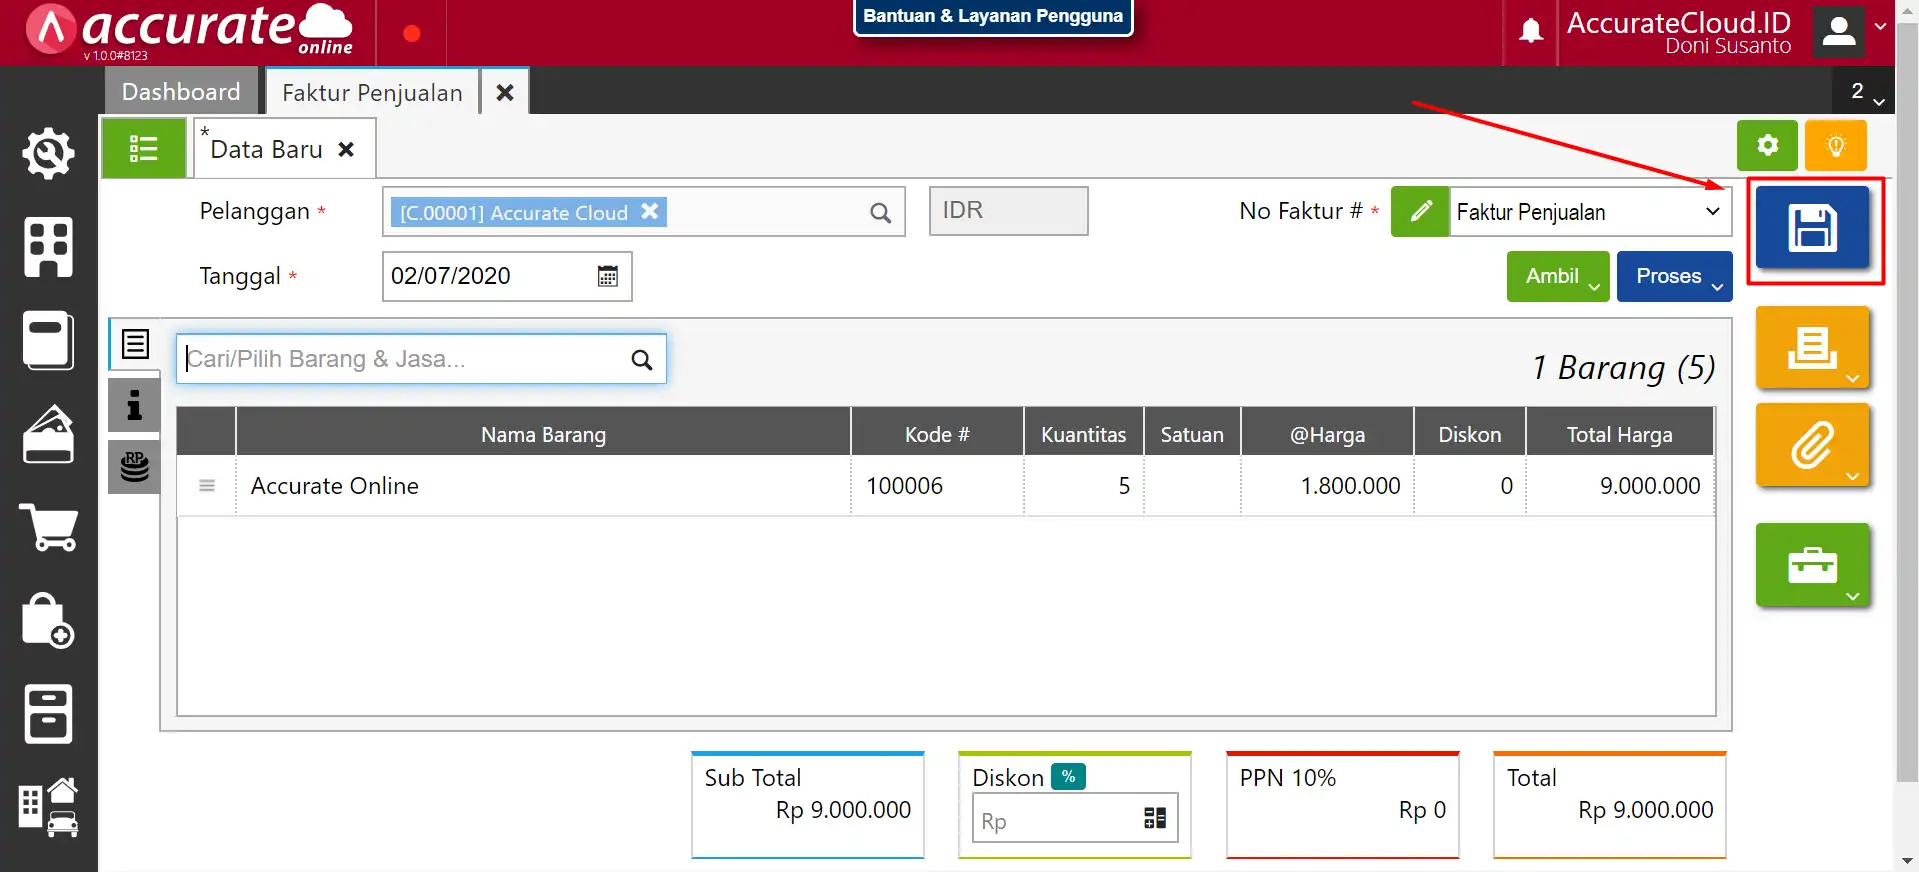The image size is (1919, 872).
Task: Open the notification bell
Action: [x=1530, y=31]
